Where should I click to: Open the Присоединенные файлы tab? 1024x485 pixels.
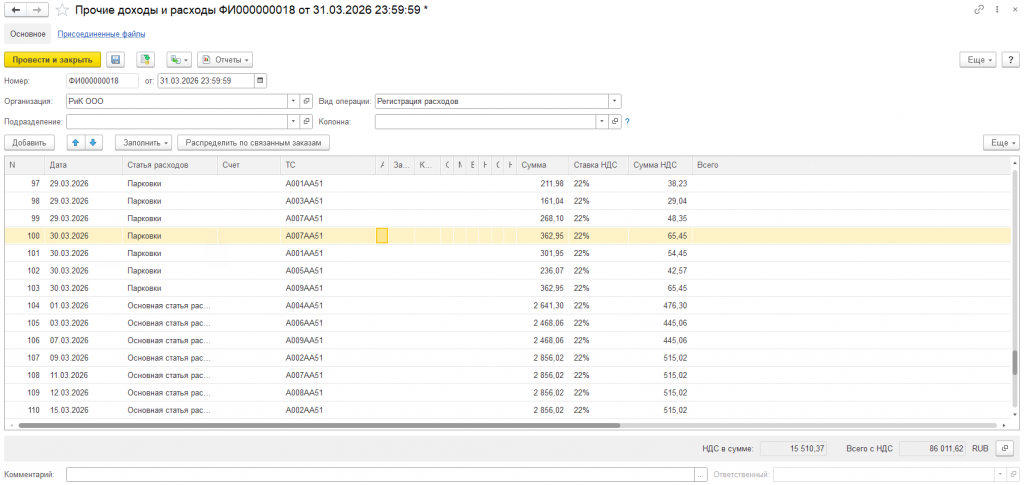point(101,33)
